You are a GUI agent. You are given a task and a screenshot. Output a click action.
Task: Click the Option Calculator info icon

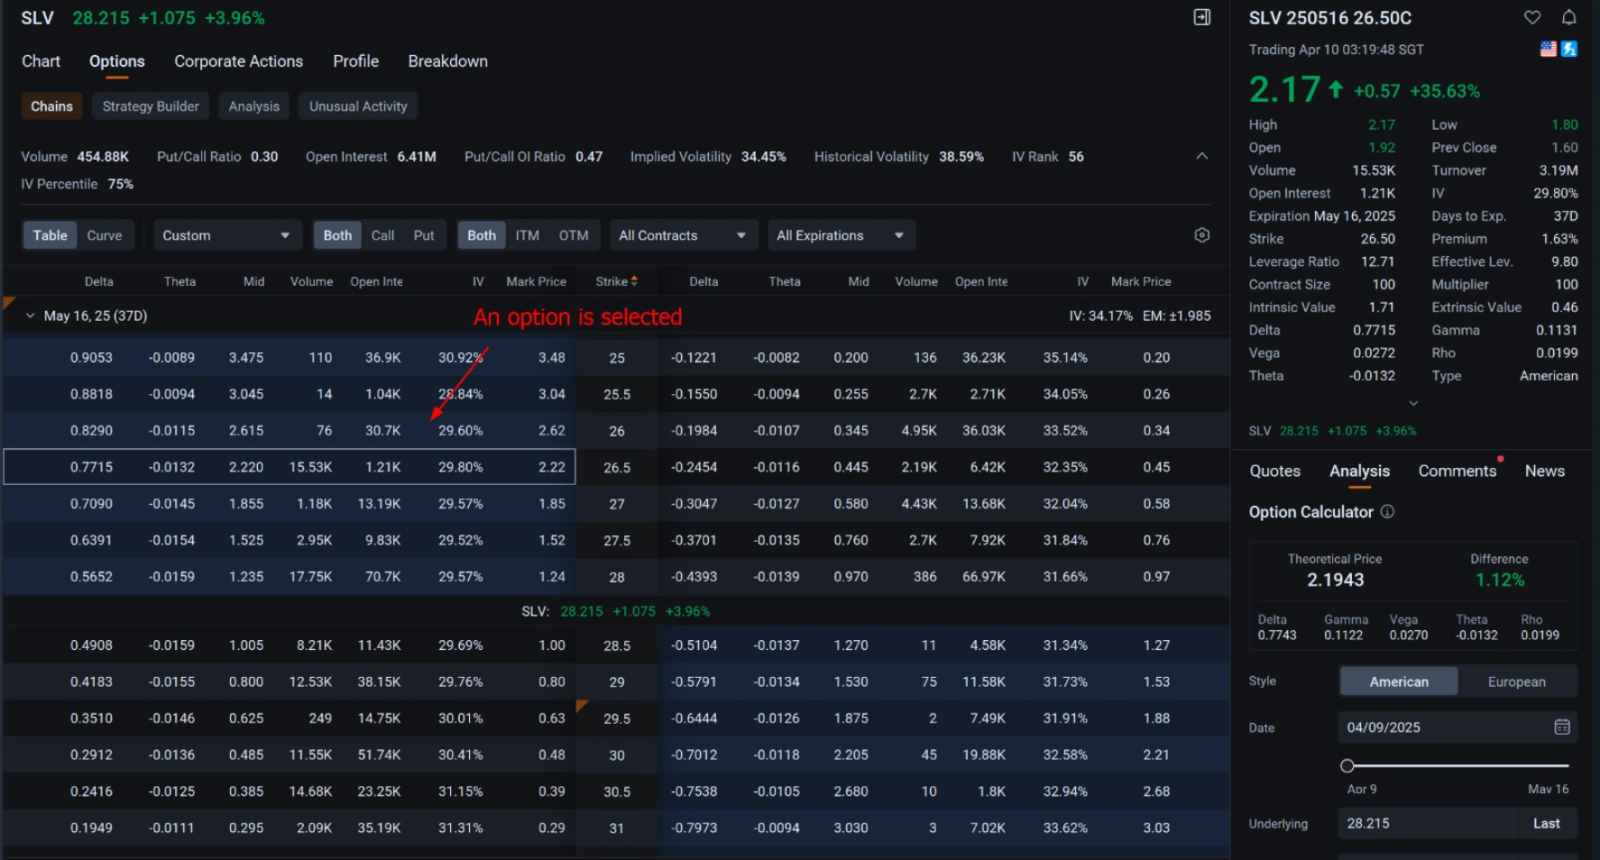[1388, 512]
